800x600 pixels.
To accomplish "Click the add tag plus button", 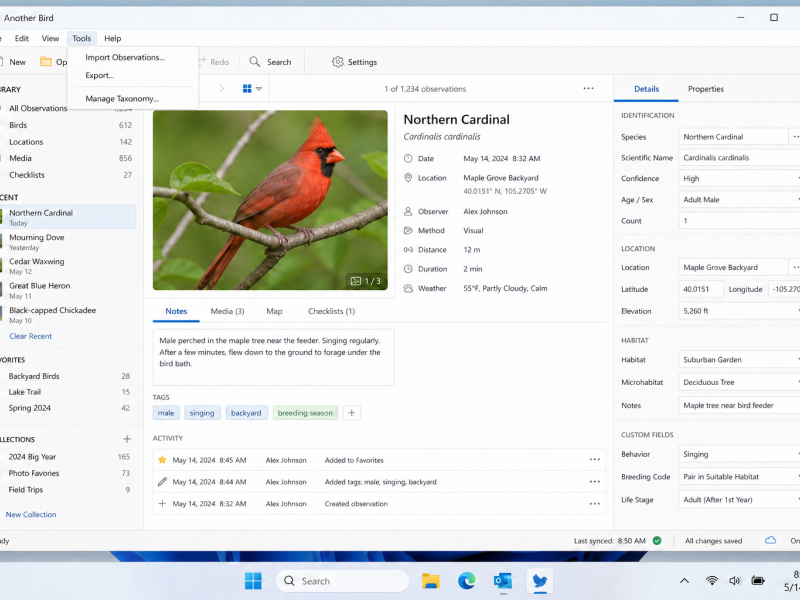I will [x=352, y=413].
